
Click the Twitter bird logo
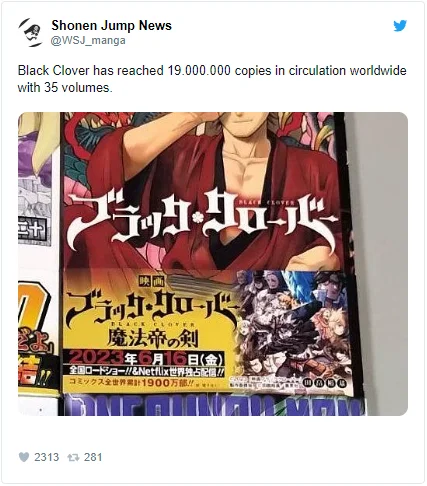point(400,26)
